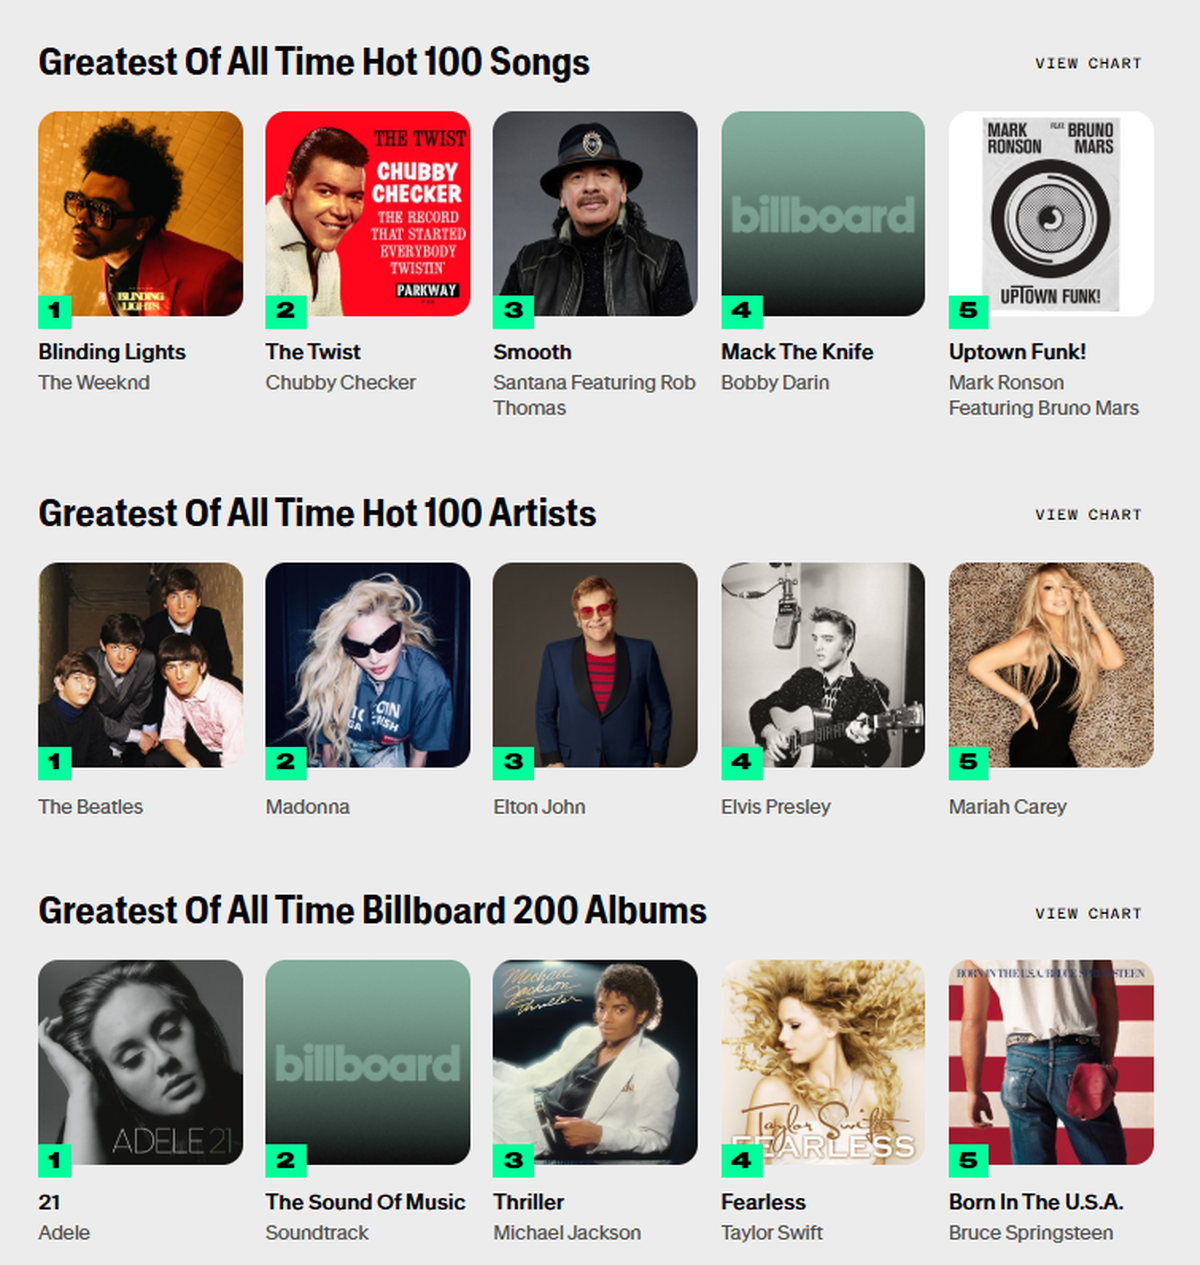Select the Fearless album artwork
Viewport: 1200px width, 1265px height.
(x=823, y=1062)
